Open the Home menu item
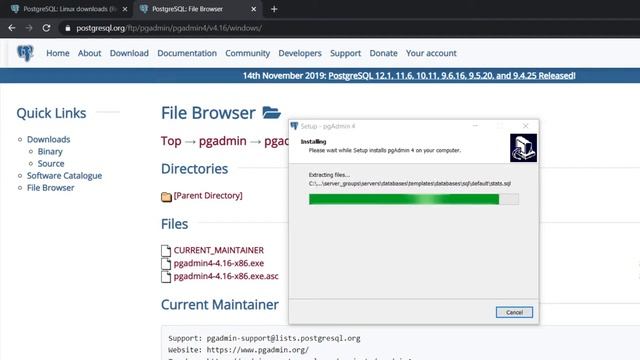Image resolution: width=640 pixels, height=360 pixels. pos(58,53)
